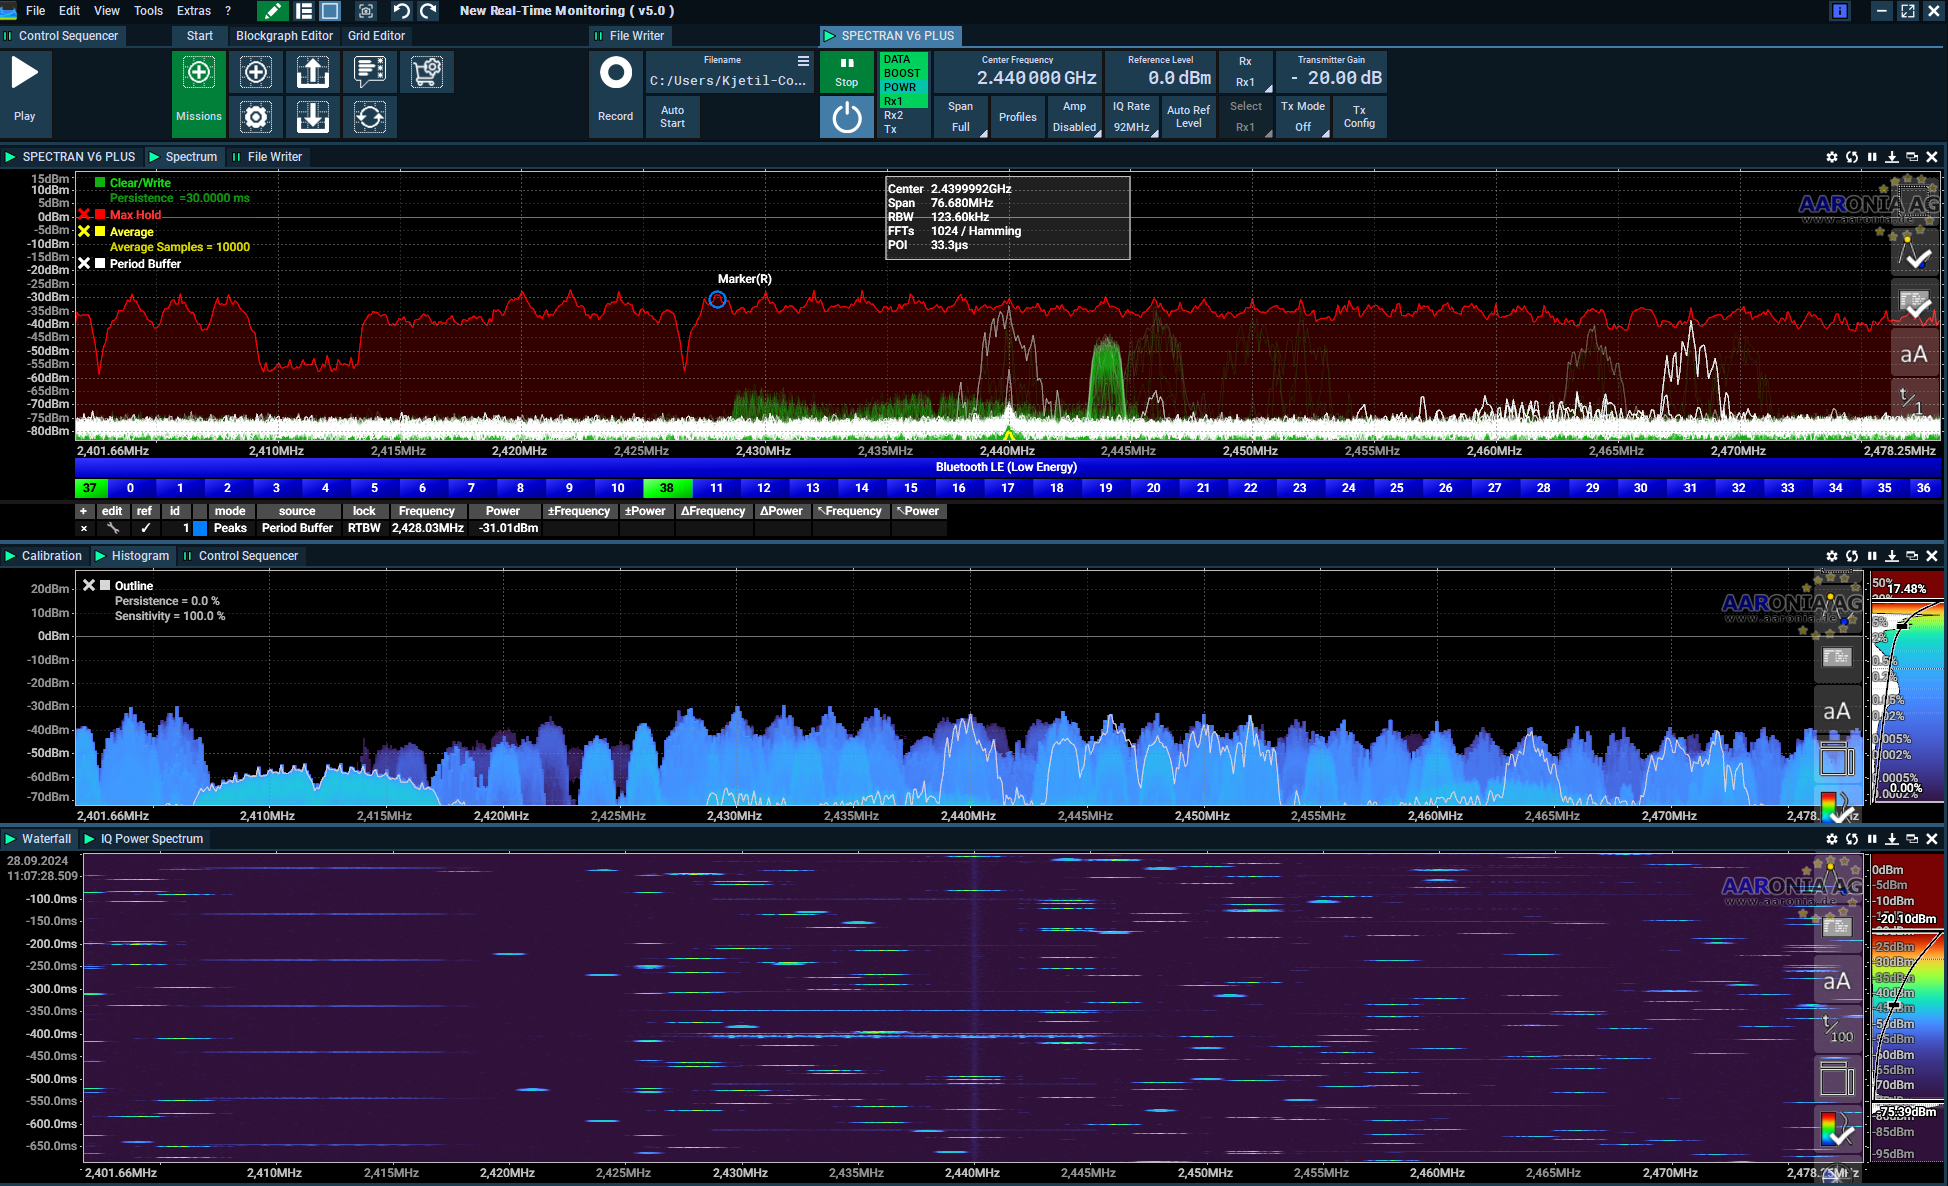Open the Tx Mode Off dropdown
This screenshot has height=1186, width=1948.
pyautogui.click(x=1303, y=117)
